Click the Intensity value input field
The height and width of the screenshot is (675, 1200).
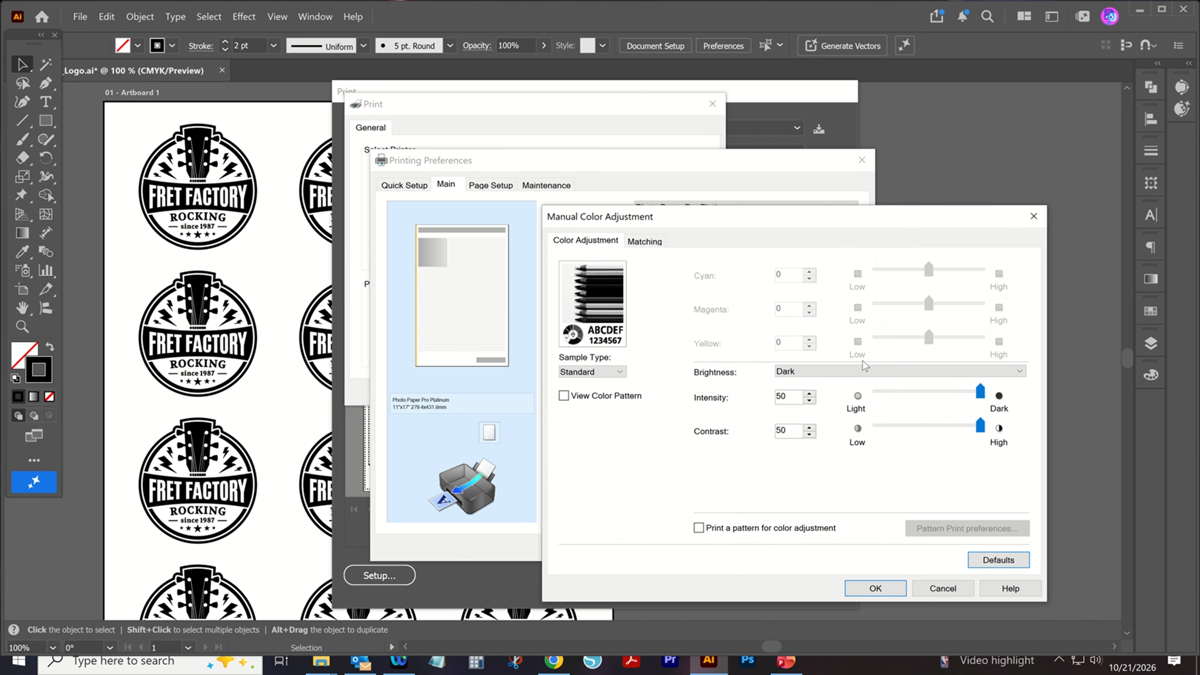pyautogui.click(x=788, y=397)
